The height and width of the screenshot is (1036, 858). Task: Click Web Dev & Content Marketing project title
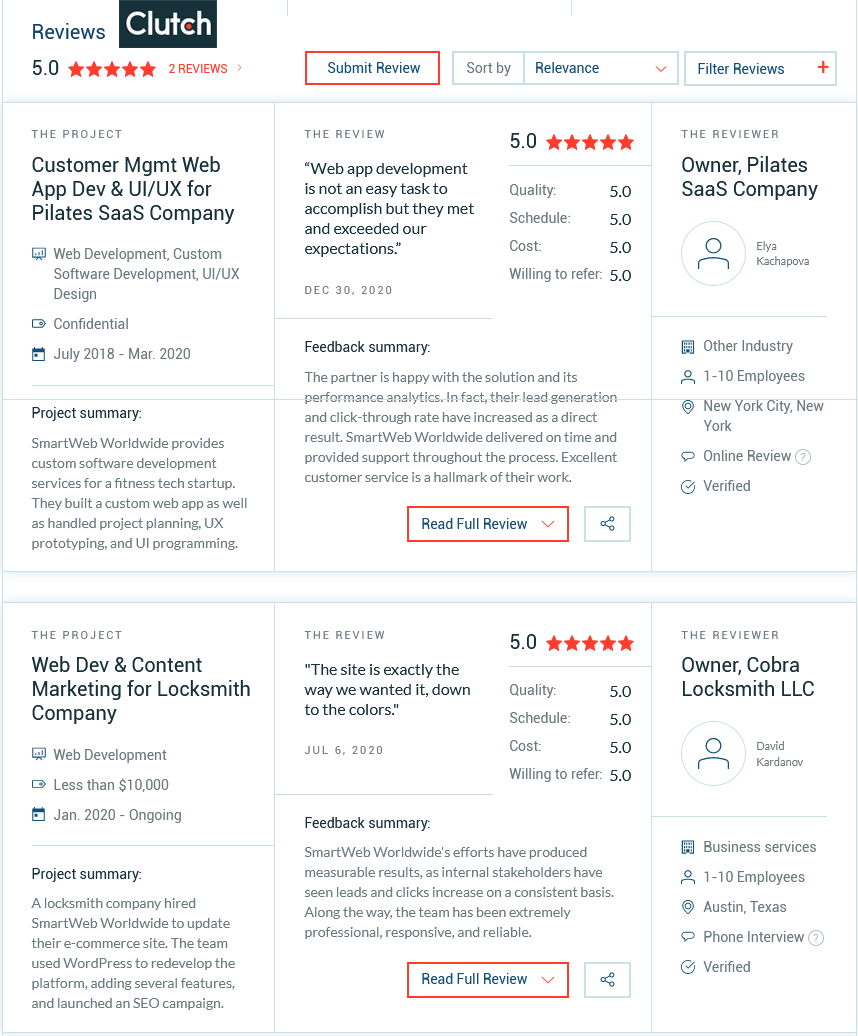click(141, 689)
